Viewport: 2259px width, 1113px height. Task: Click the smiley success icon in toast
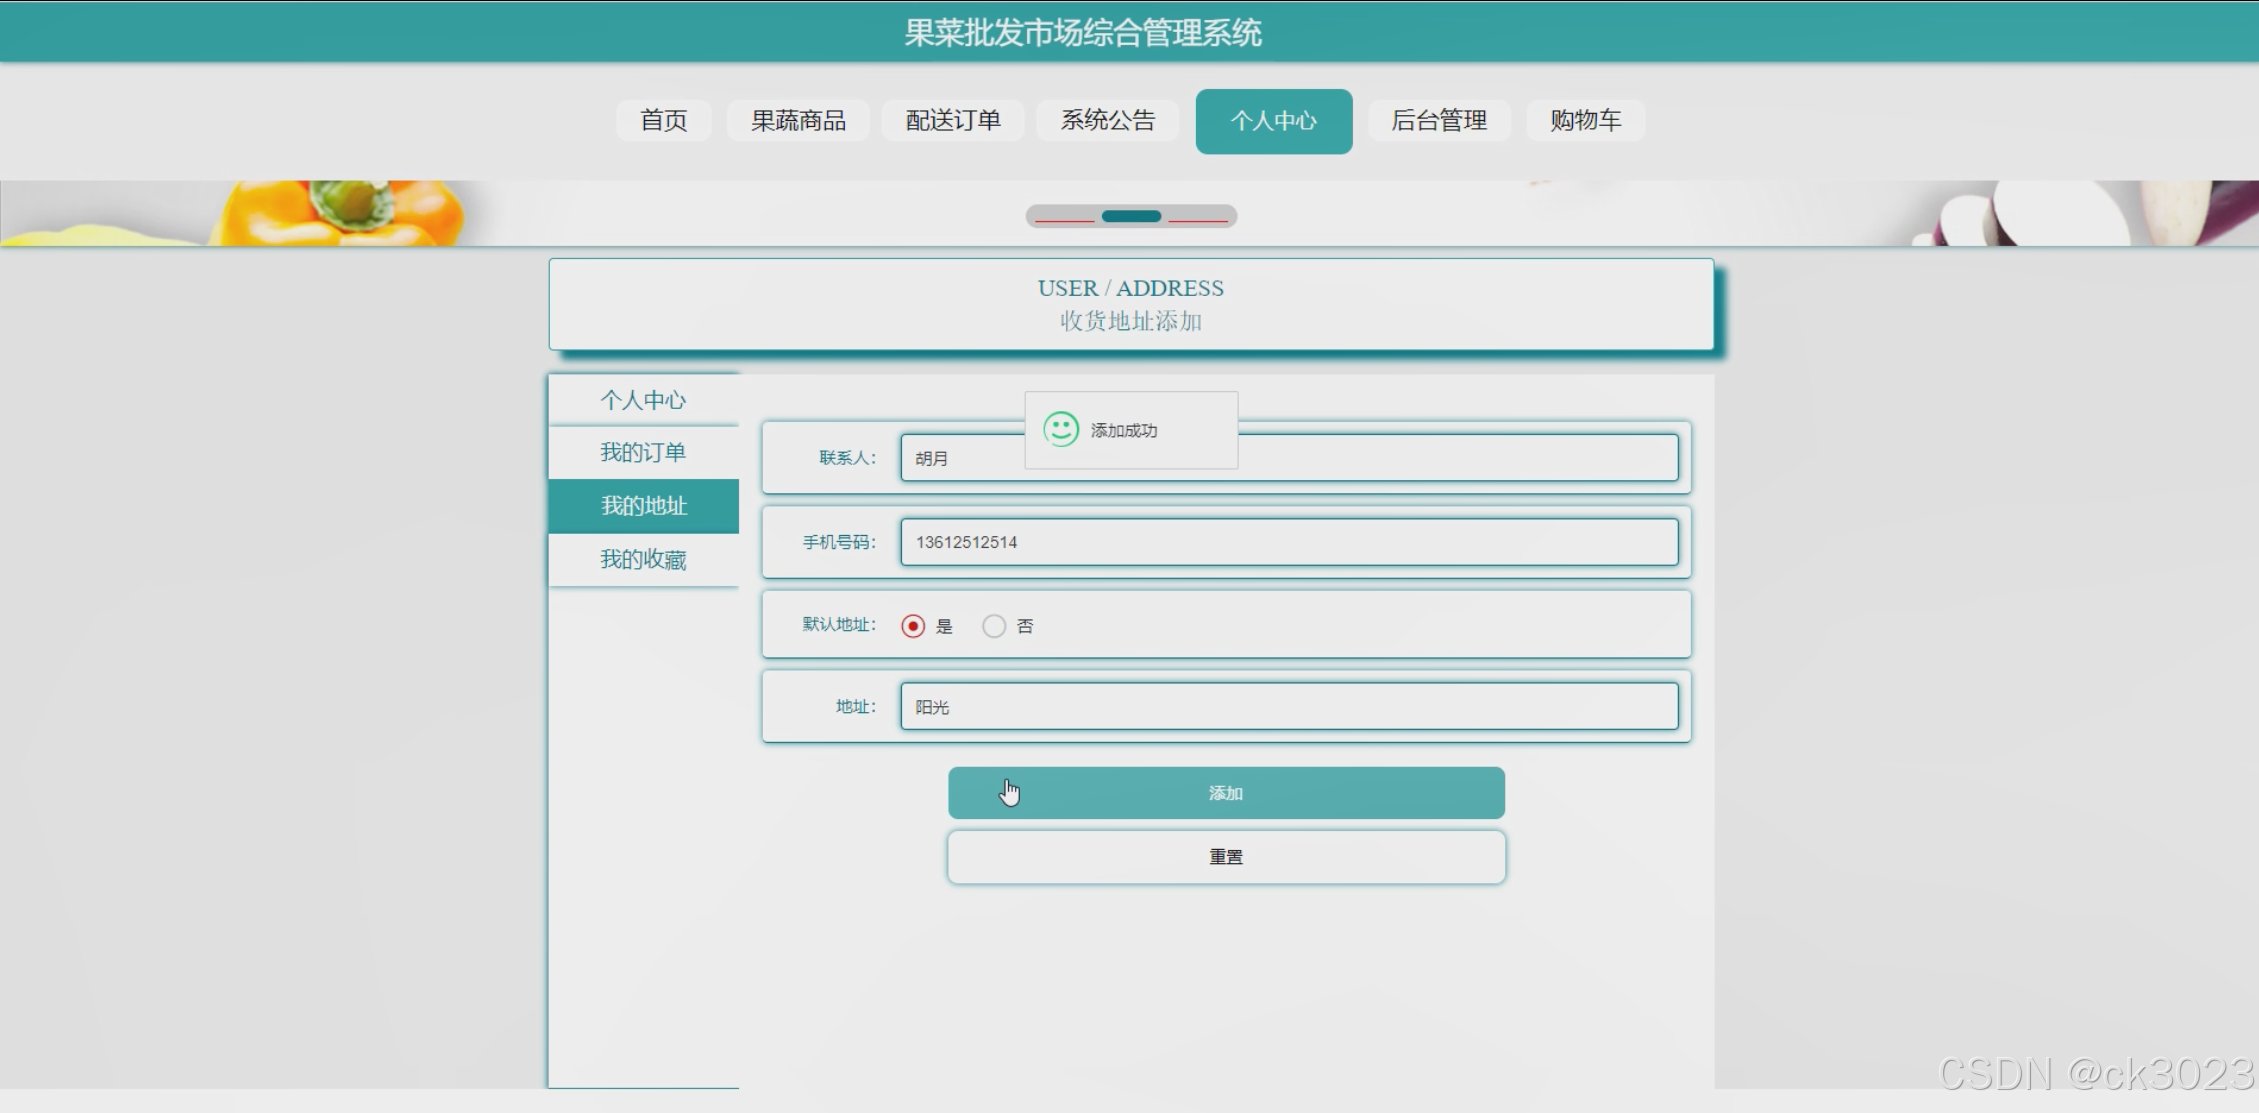tap(1060, 430)
